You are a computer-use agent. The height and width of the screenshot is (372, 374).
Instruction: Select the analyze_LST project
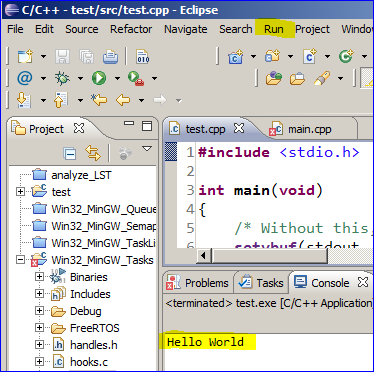pyautogui.click(x=72, y=175)
